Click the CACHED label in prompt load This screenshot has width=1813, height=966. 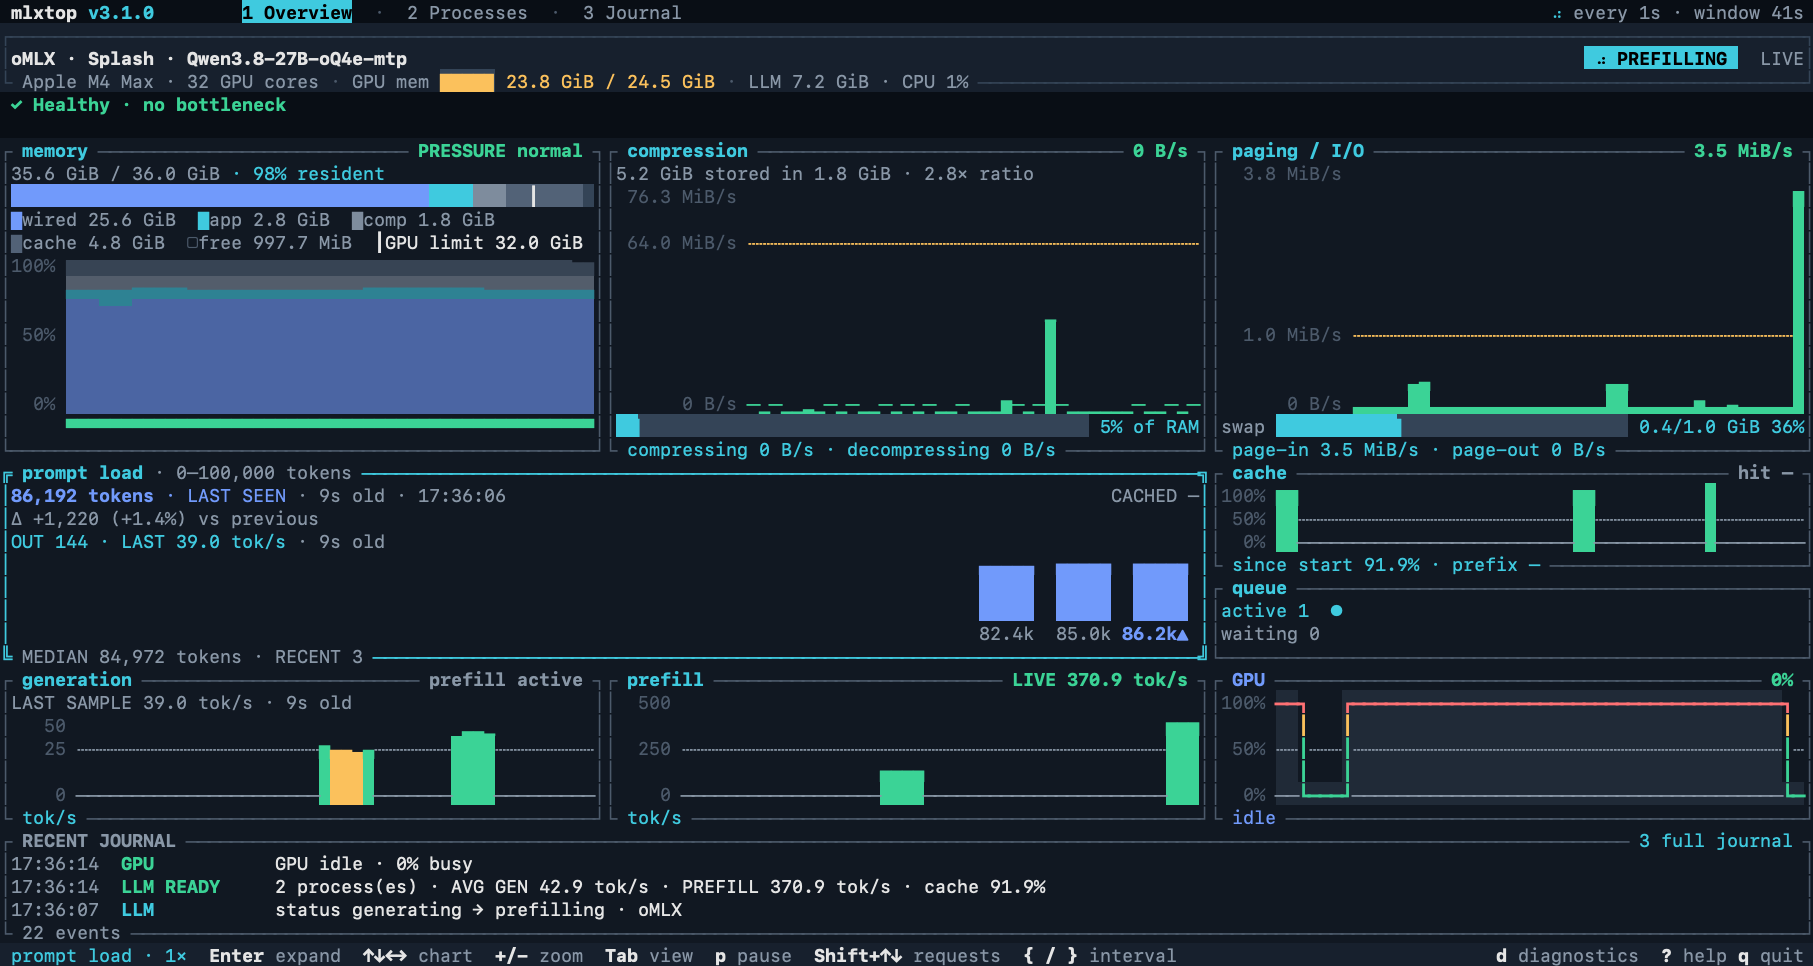pos(1144,496)
